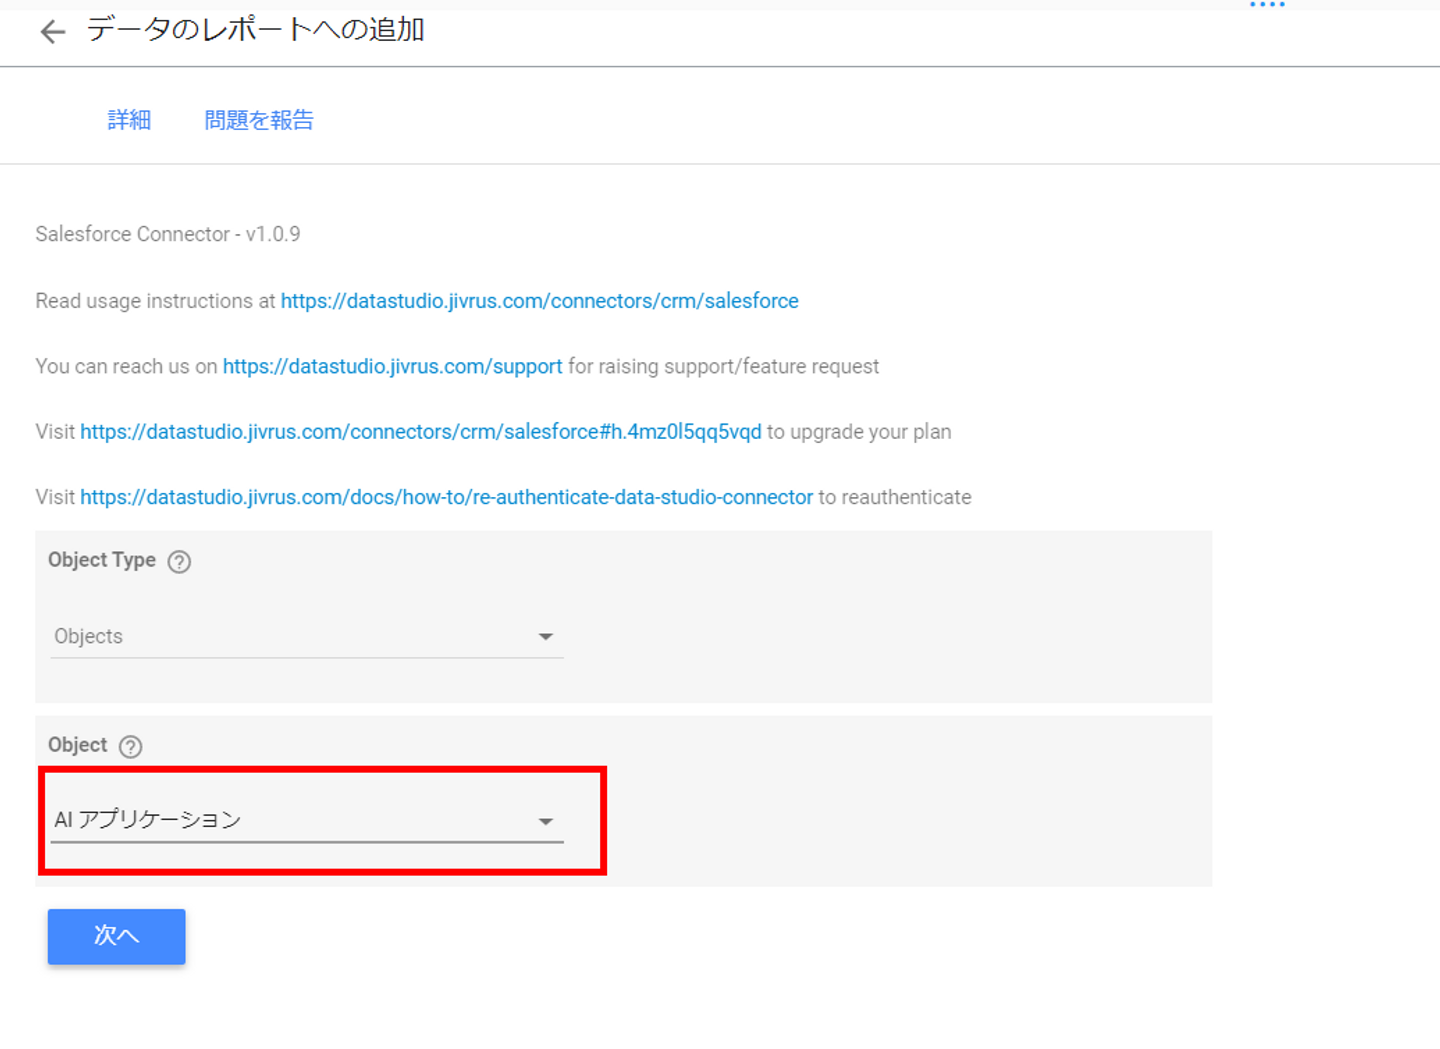The width and height of the screenshot is (1440, 1049).
Task: Select the Objects combo box field
Action: [307, 637]
